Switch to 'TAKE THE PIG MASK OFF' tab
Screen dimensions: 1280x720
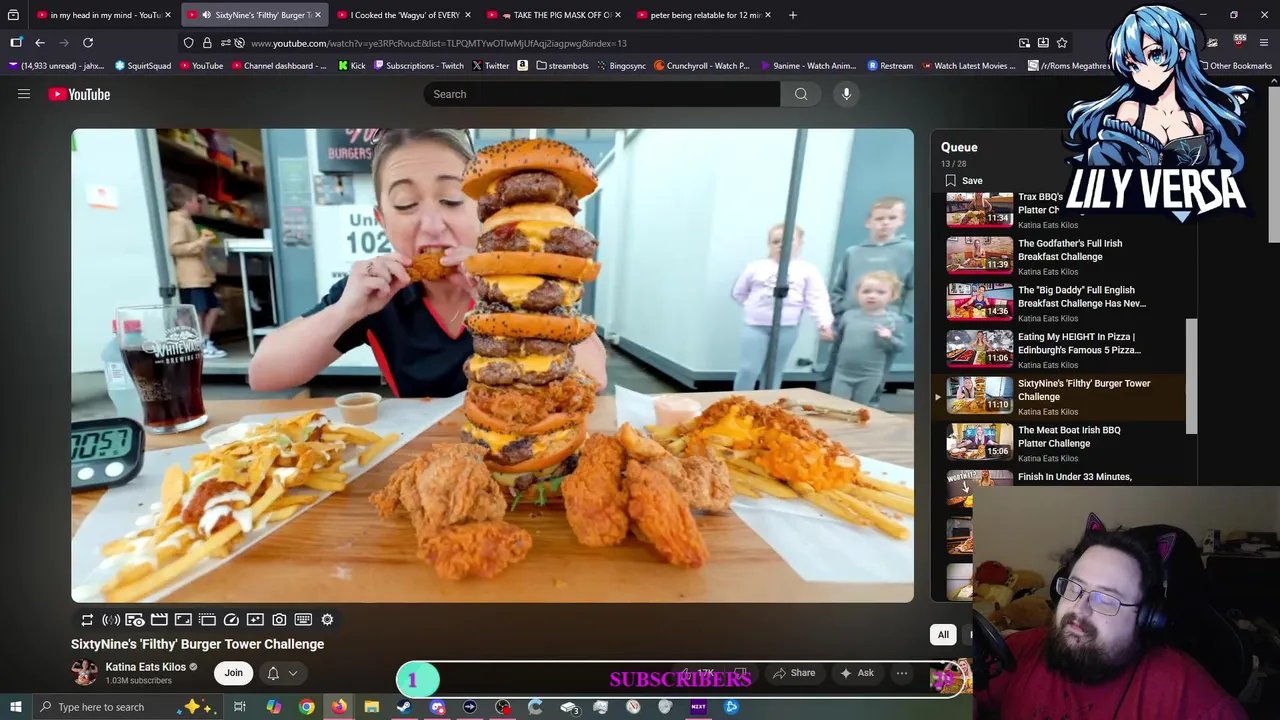[554, 15]
